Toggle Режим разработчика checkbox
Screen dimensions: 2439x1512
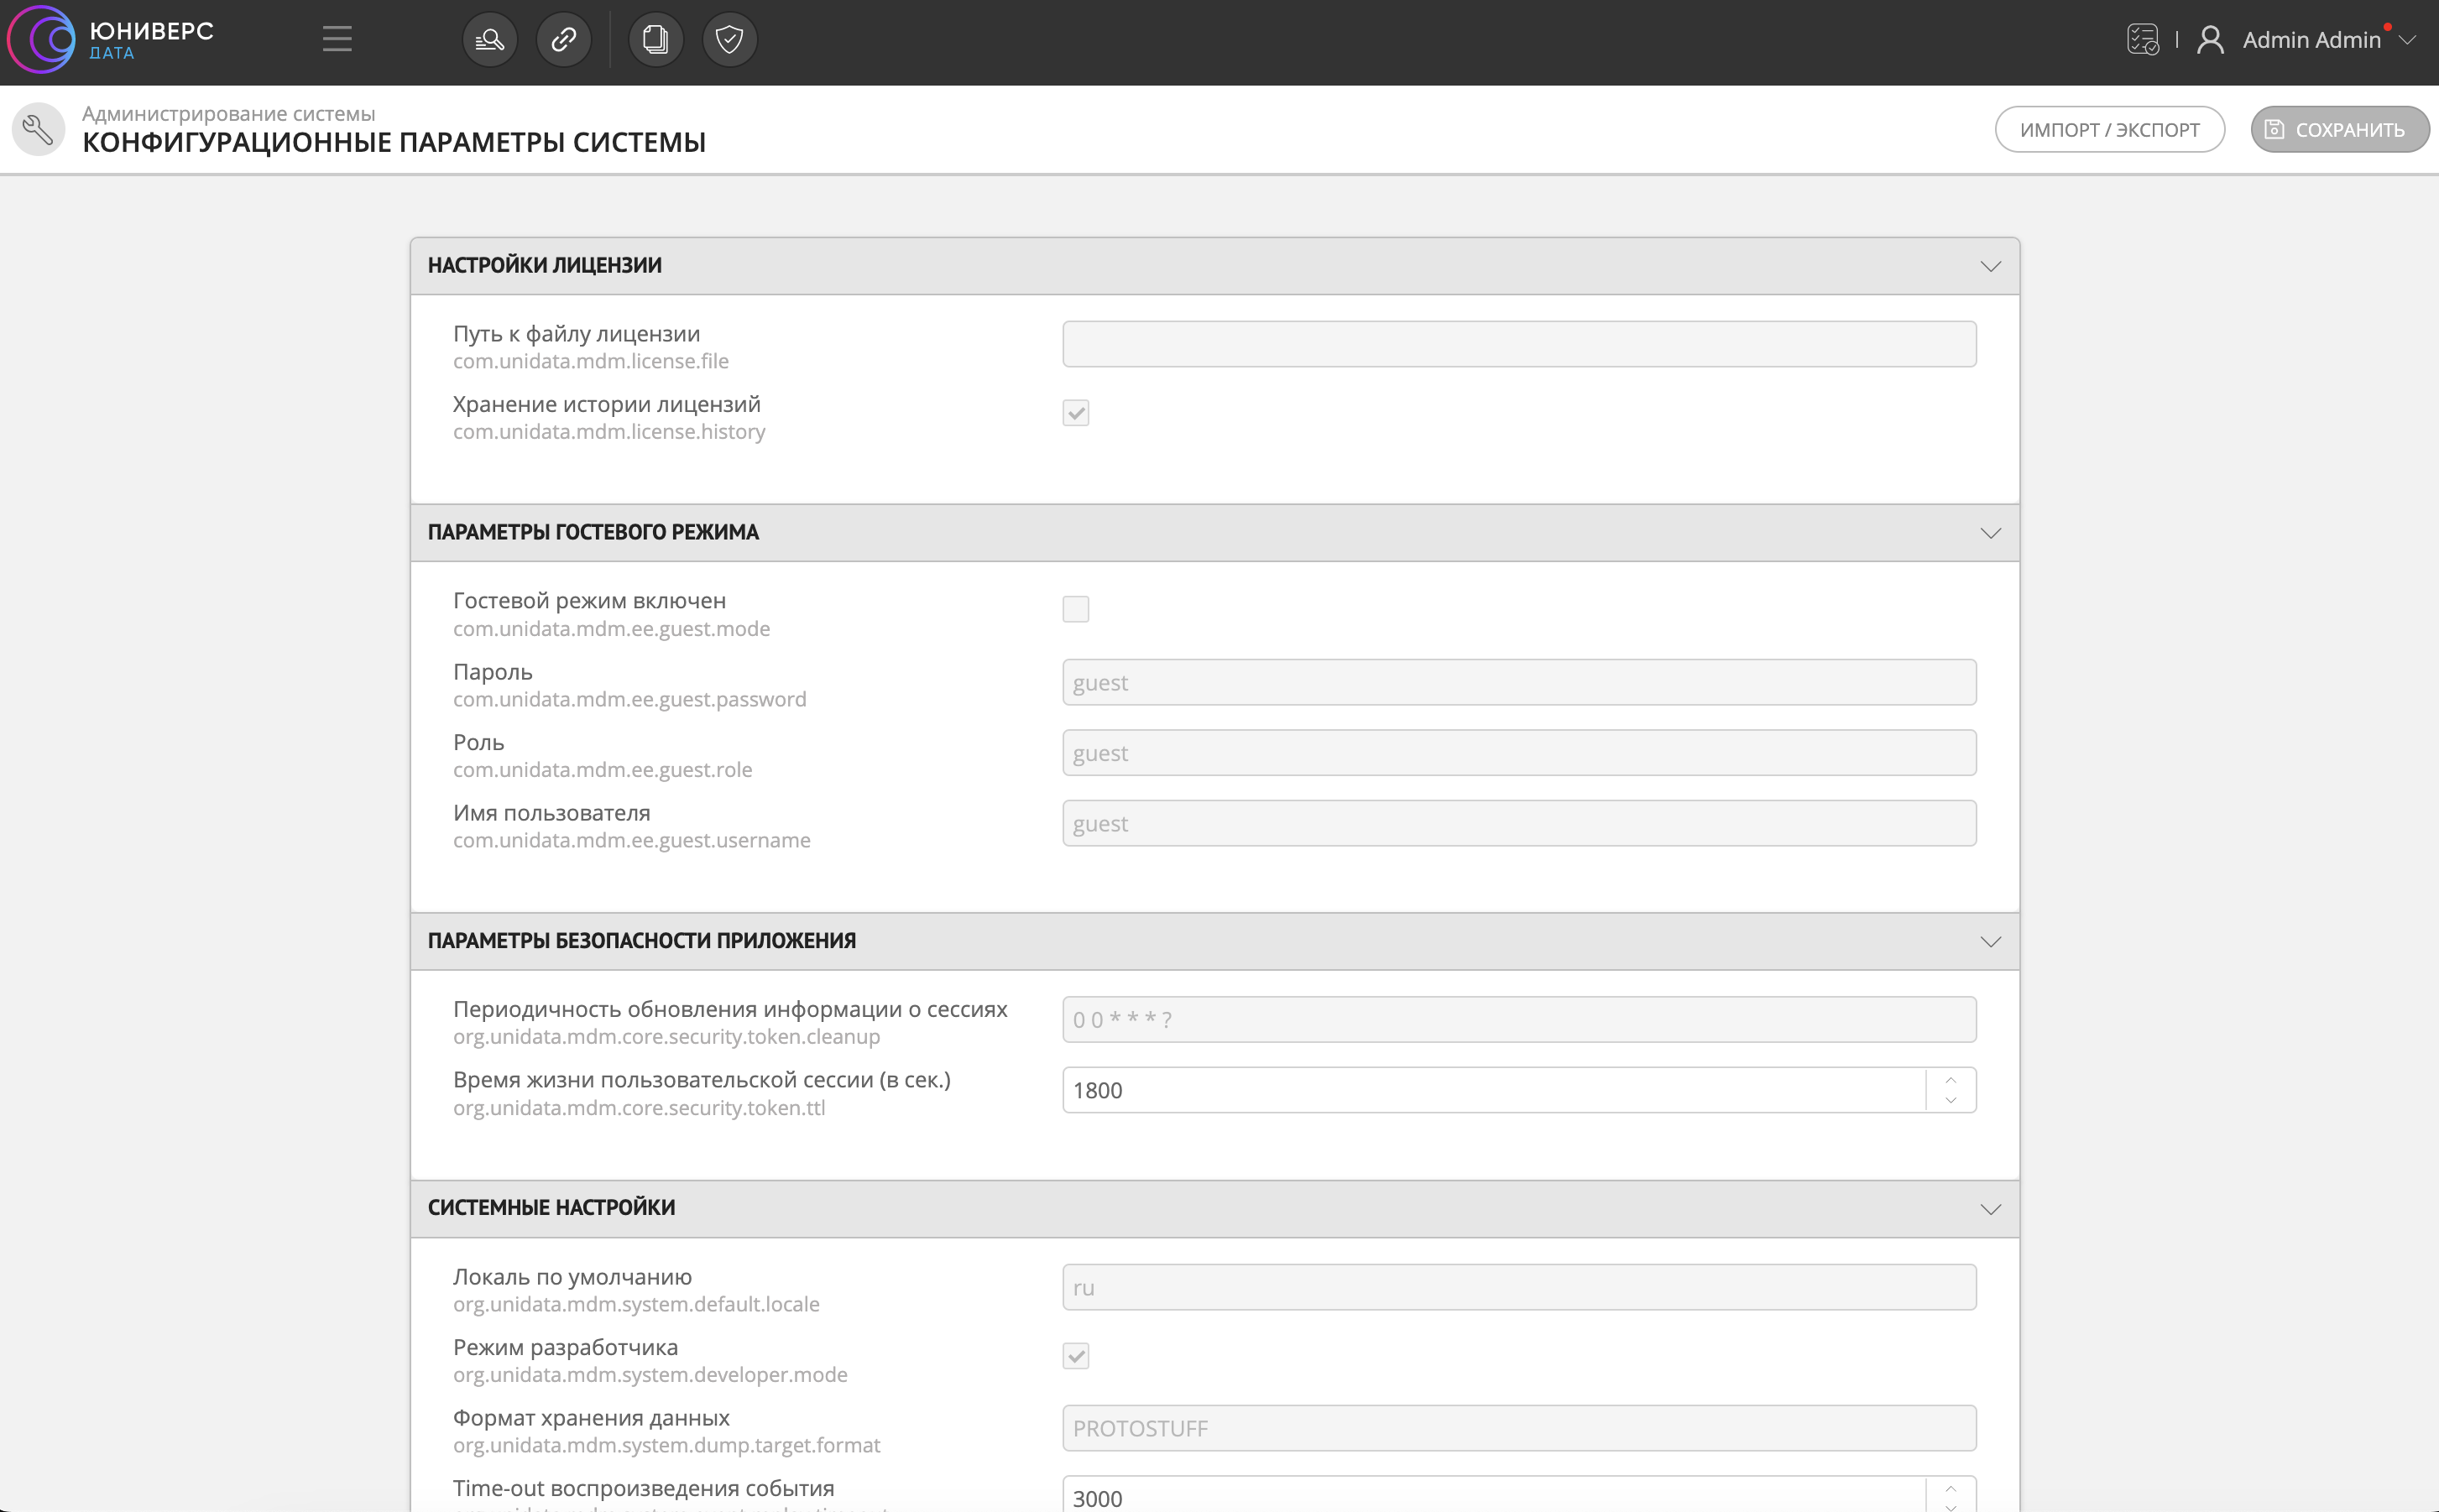point(1075,1356)
